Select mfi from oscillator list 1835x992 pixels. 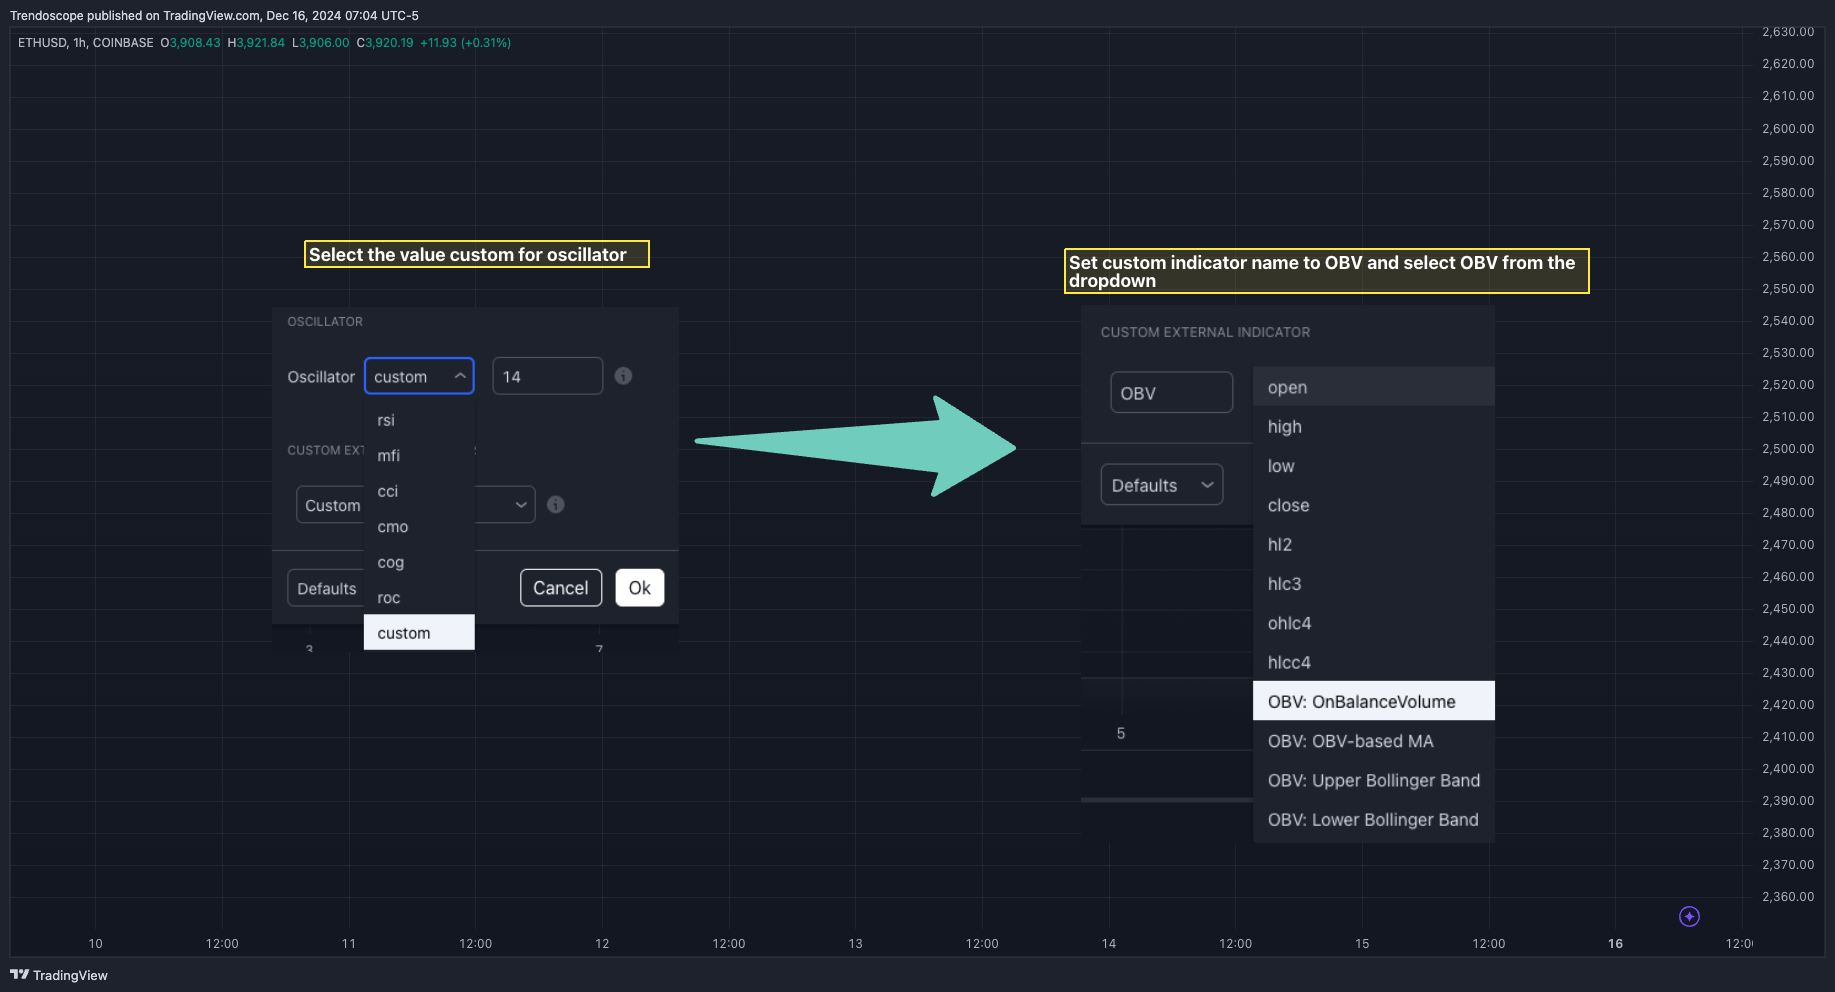(419, 456)
